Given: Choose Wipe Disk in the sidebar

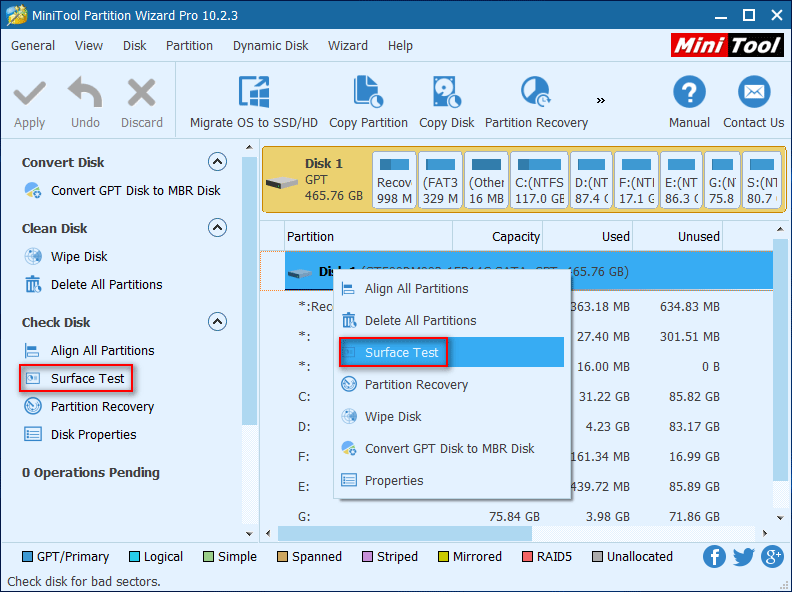Looking at the screenshot, I should point(66,256).
